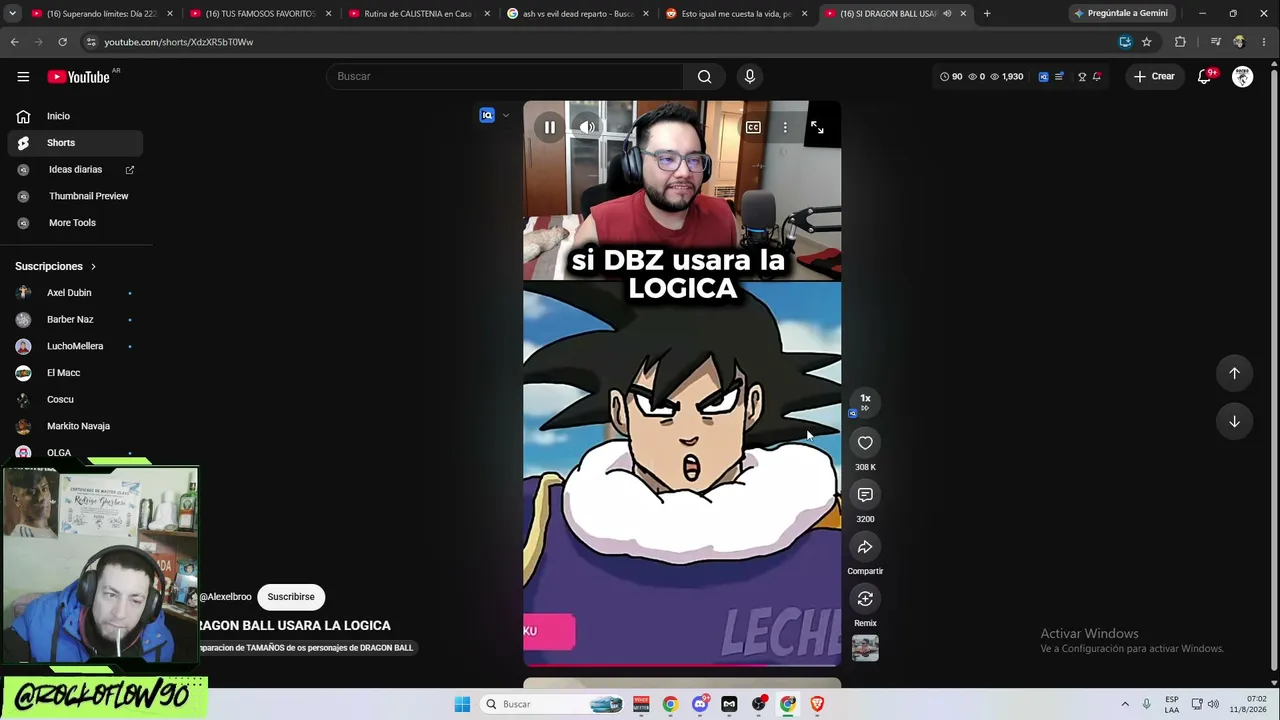Viewport: 1280px width, 720px height.
Task: Go to the YouTube home logo
Action: point(78,76)
